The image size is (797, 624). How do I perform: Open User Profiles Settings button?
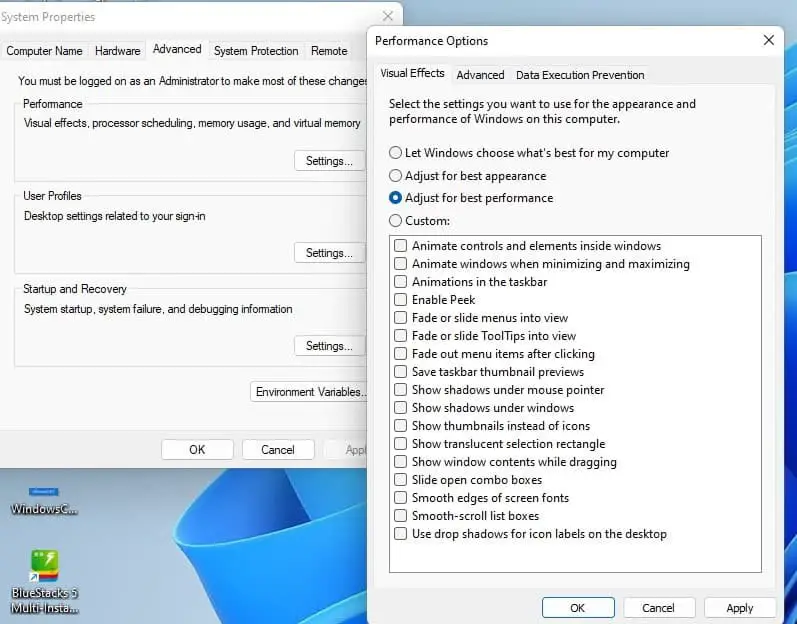coord(329,253)
